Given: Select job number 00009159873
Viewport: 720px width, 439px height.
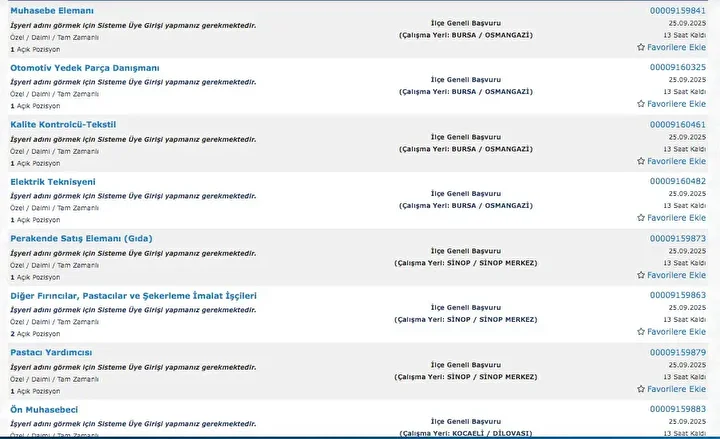Looking at the screenshot, I should (x=677, y=238).
